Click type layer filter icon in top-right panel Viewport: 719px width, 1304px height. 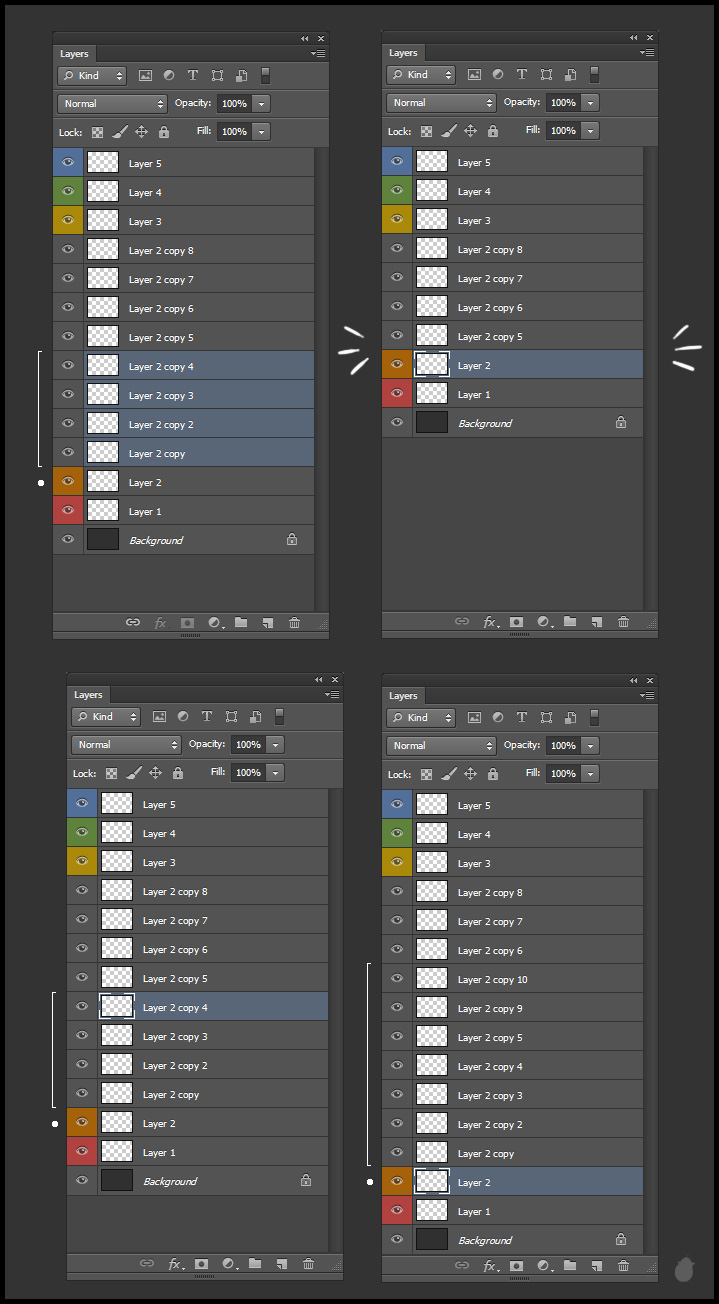pyautogui.click(x=521, y=75)
